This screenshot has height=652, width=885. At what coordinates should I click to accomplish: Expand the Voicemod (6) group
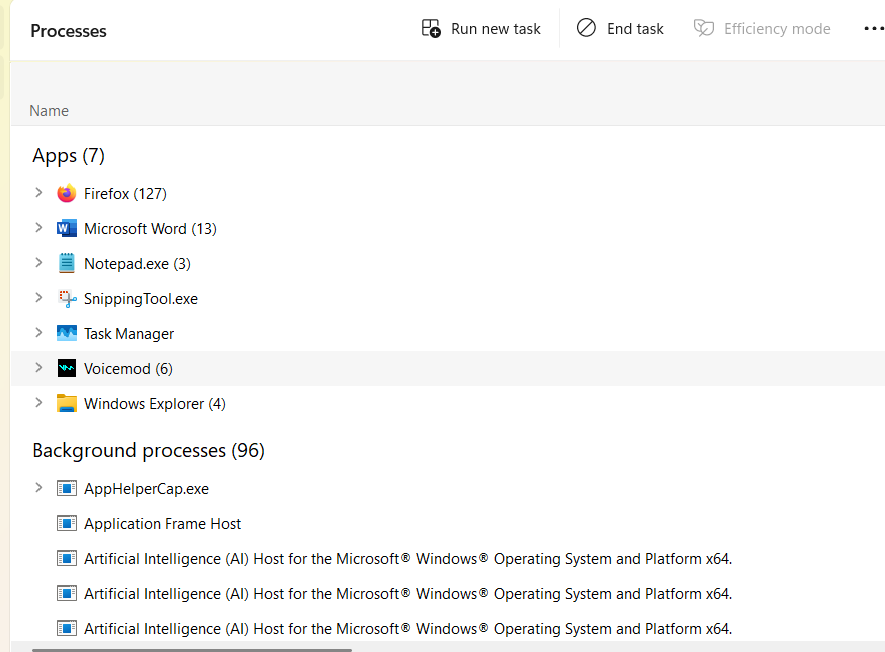(x=38, y=367)
